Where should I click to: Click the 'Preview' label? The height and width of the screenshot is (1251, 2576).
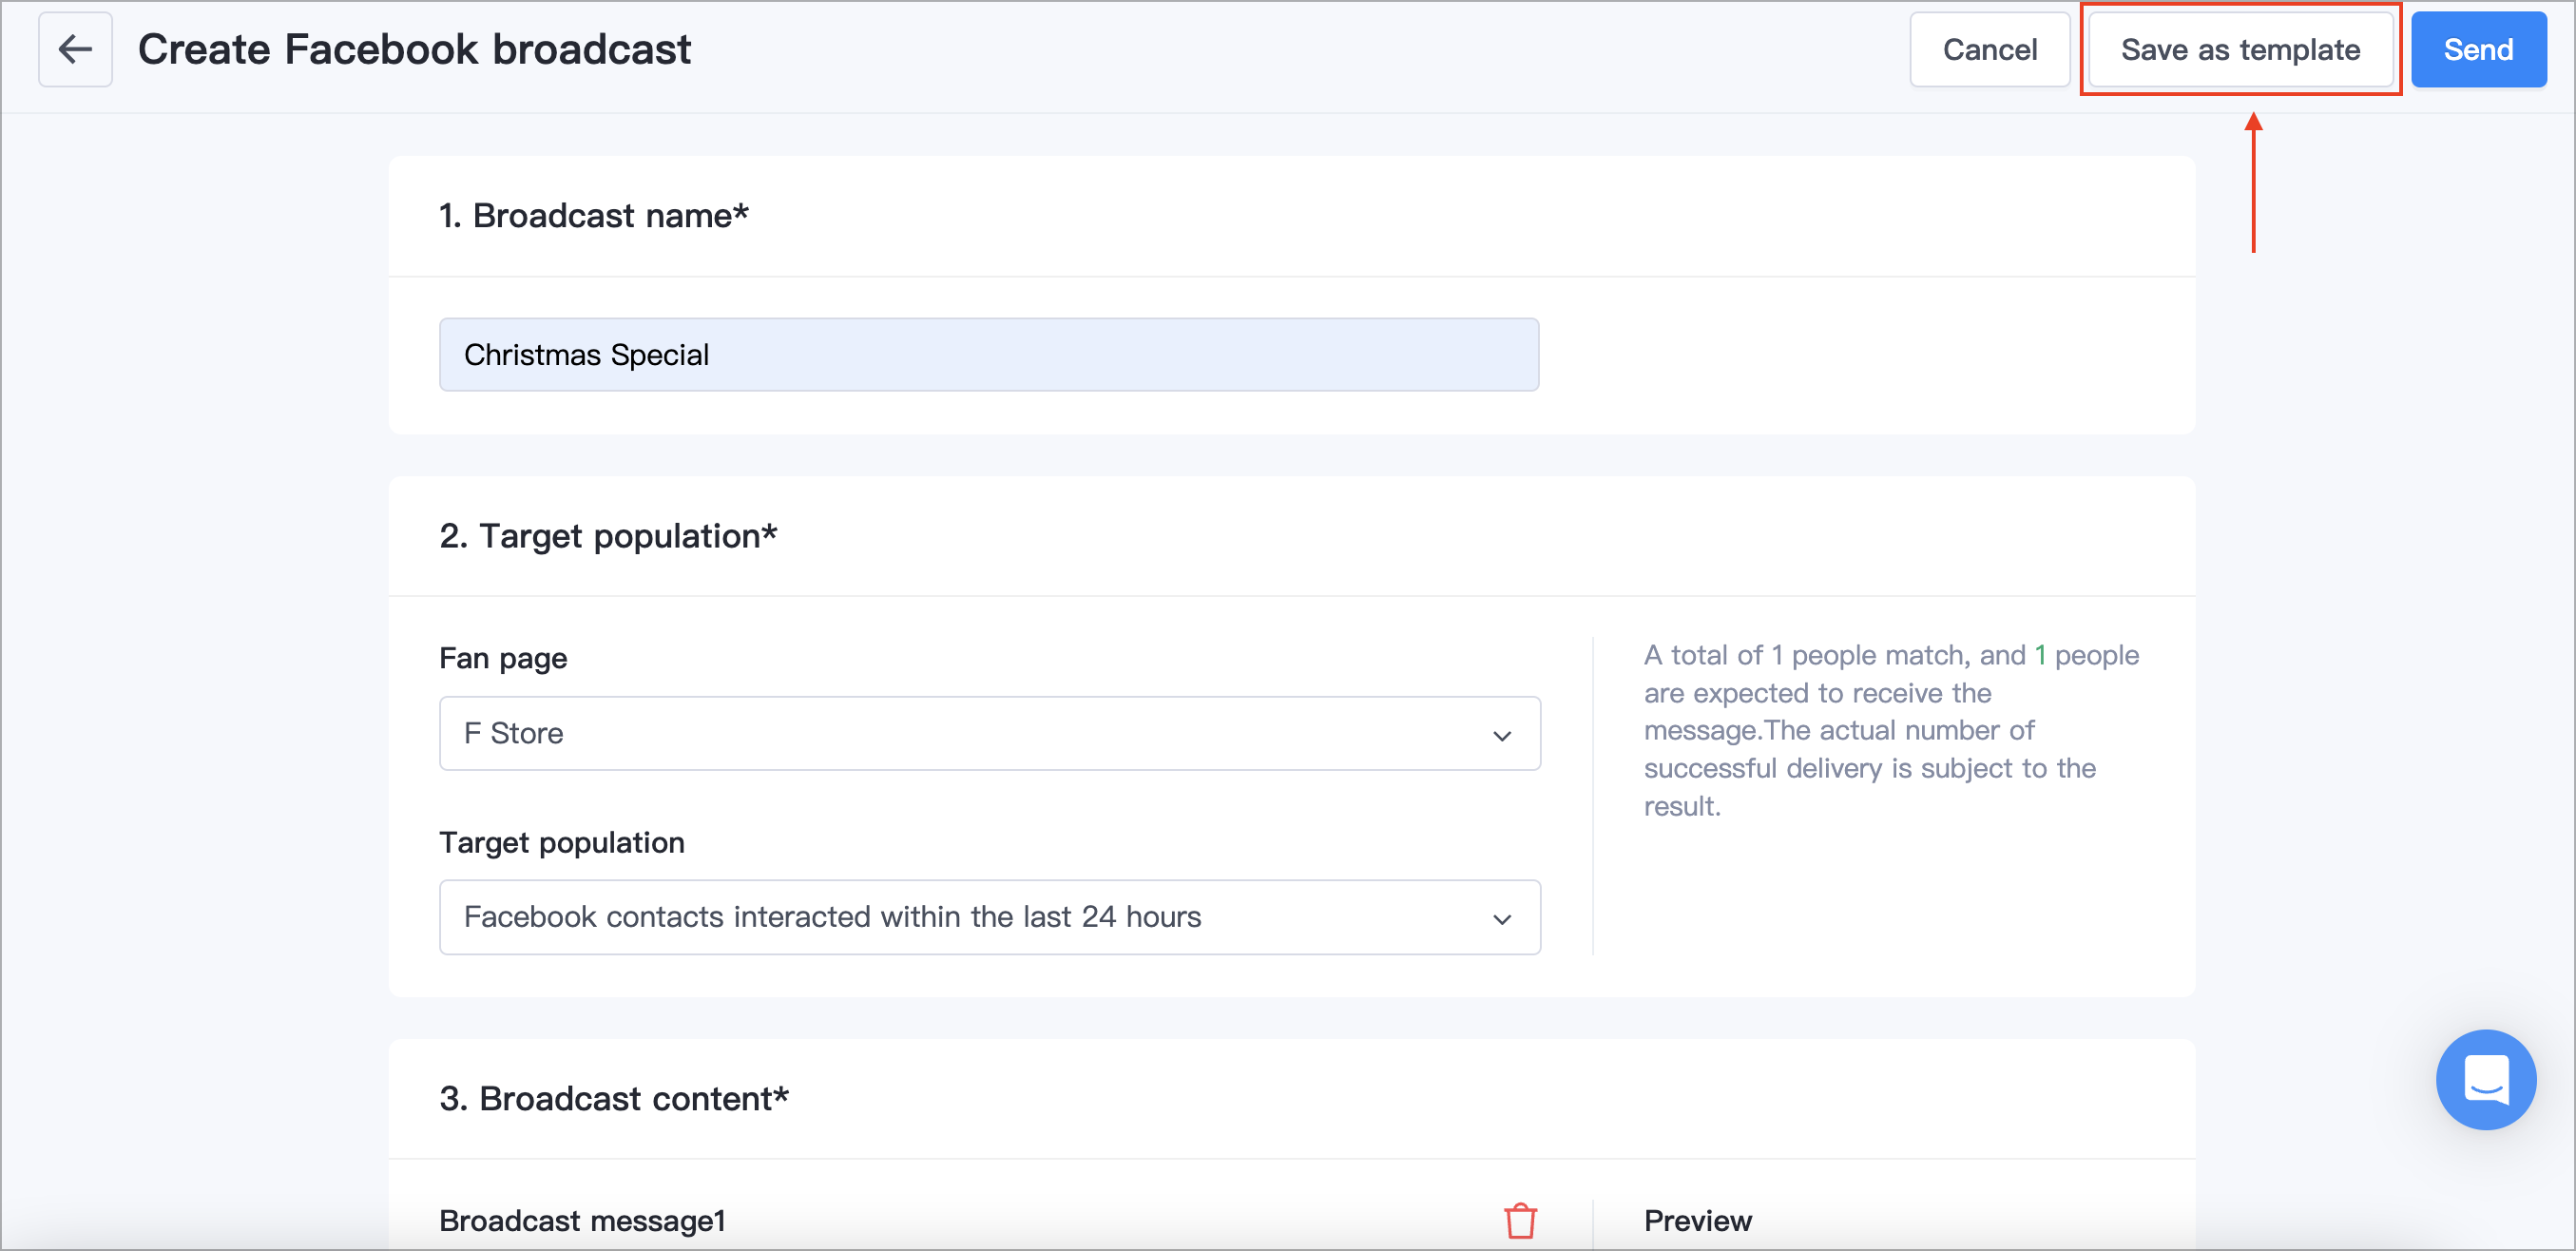coord(1698,1220)
